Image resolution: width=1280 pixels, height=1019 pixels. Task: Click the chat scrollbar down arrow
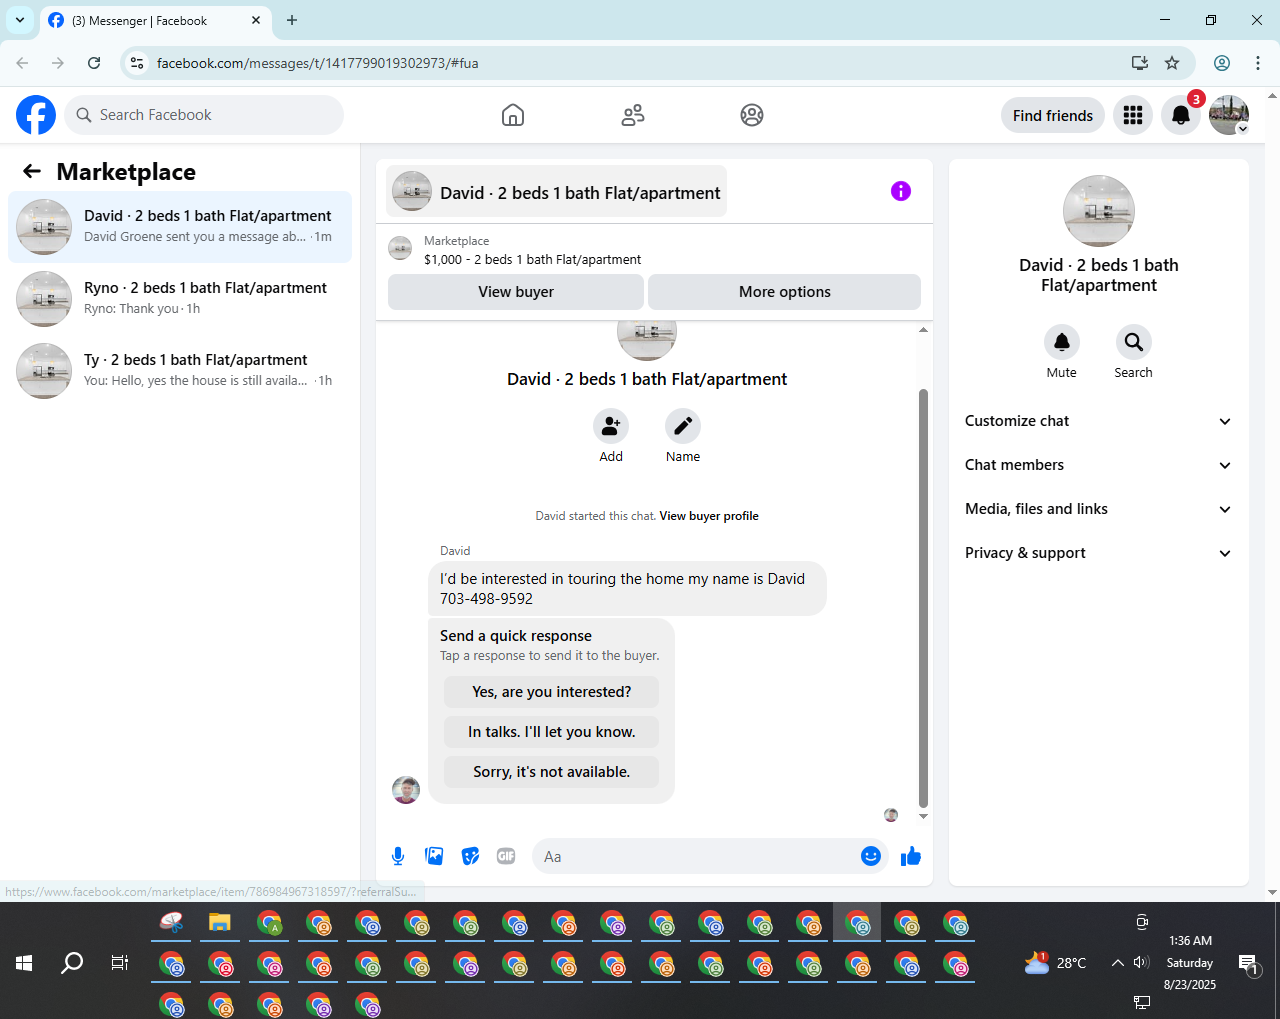(x=923, y=816)
